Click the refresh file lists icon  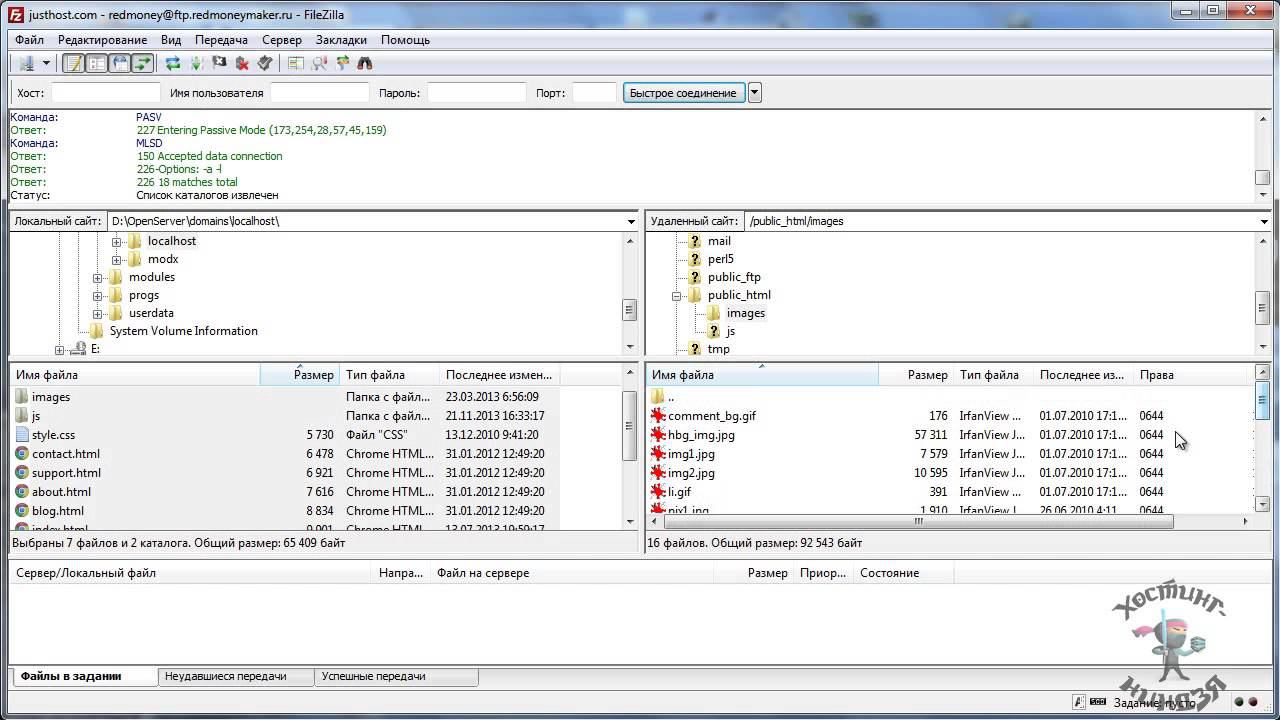(x=173, y=63)
